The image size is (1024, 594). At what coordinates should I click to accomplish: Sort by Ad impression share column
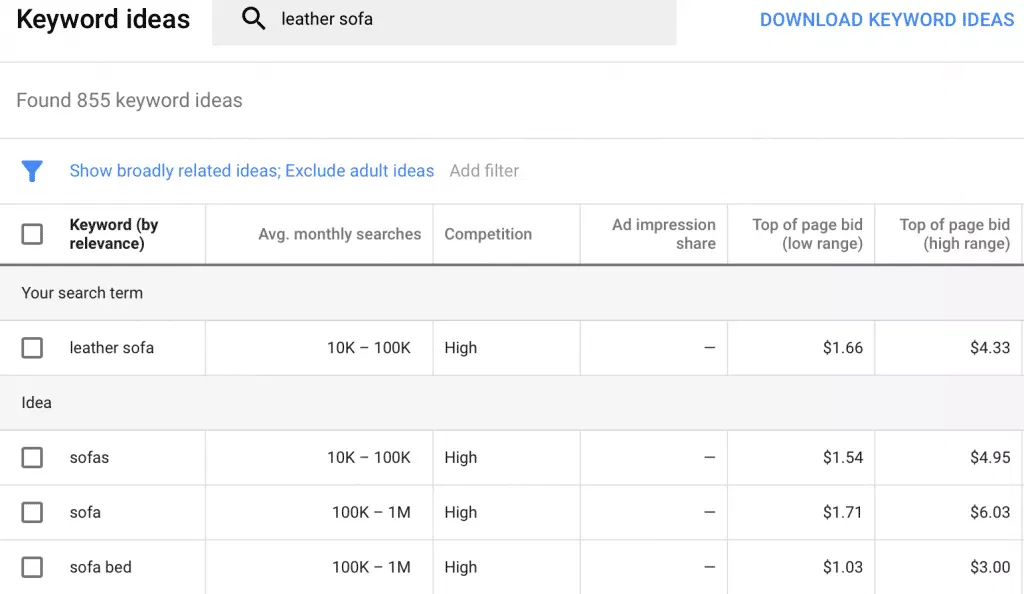click(664, 234)
